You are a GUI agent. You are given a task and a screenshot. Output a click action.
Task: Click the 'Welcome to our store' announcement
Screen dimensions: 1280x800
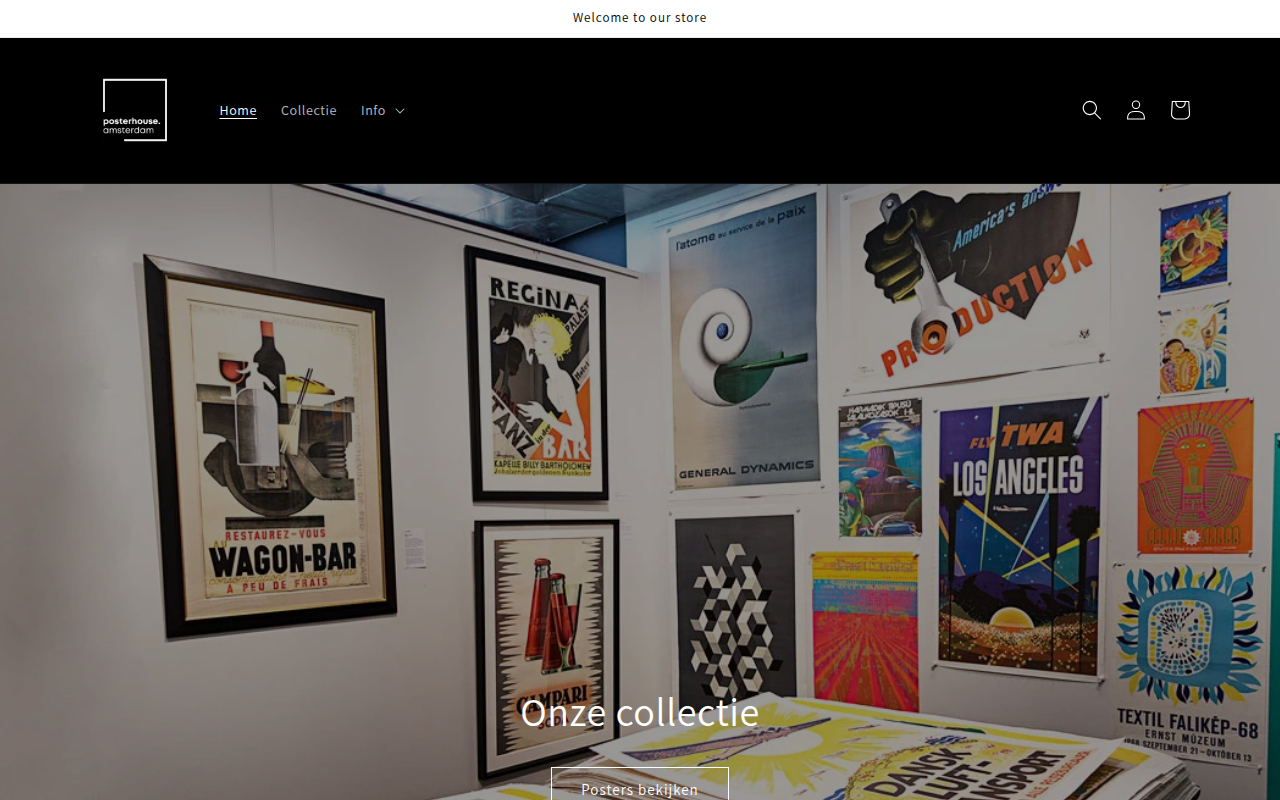click(x=640, y=18)
